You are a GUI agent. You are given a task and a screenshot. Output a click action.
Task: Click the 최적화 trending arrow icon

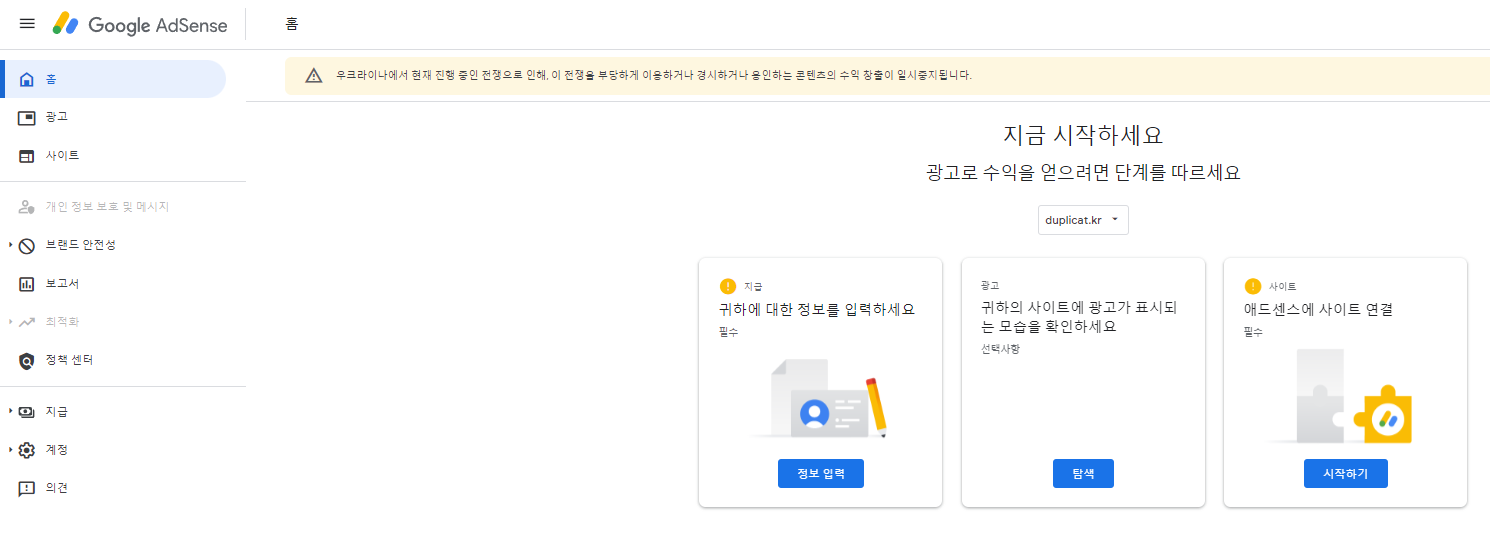tap(27, 322)
